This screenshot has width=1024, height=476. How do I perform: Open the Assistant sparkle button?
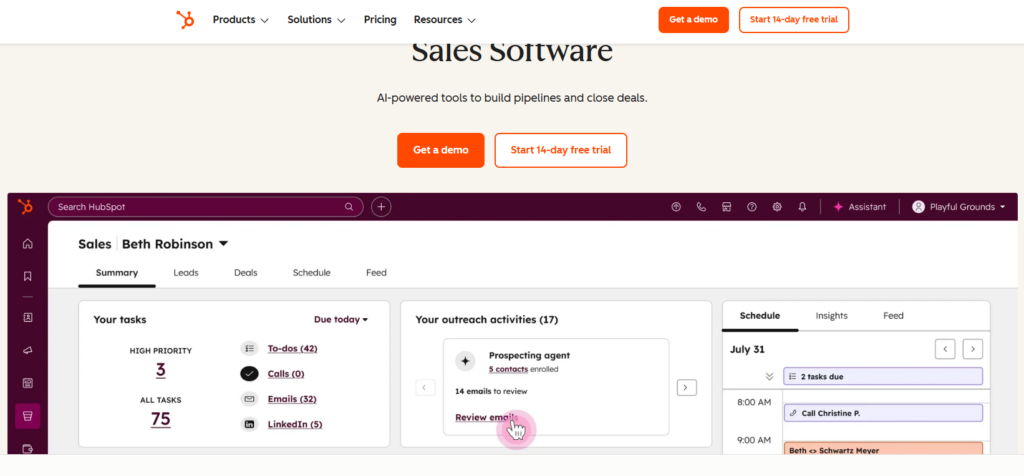pos(859,207)
